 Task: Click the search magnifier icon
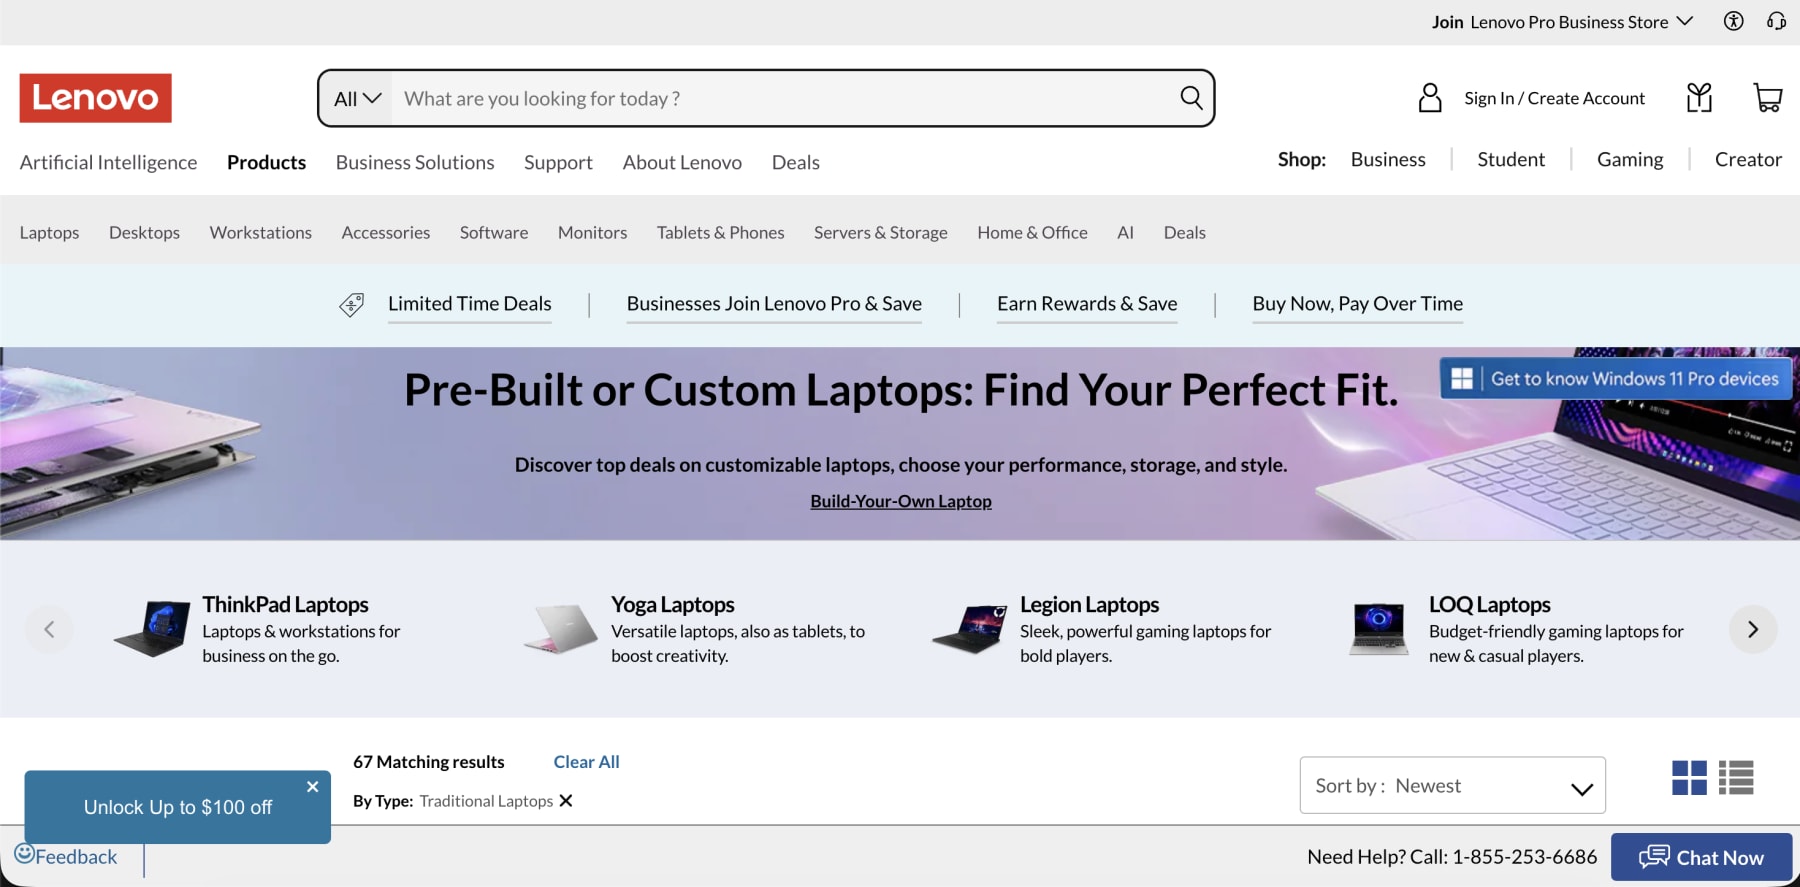click(1191, 98)
